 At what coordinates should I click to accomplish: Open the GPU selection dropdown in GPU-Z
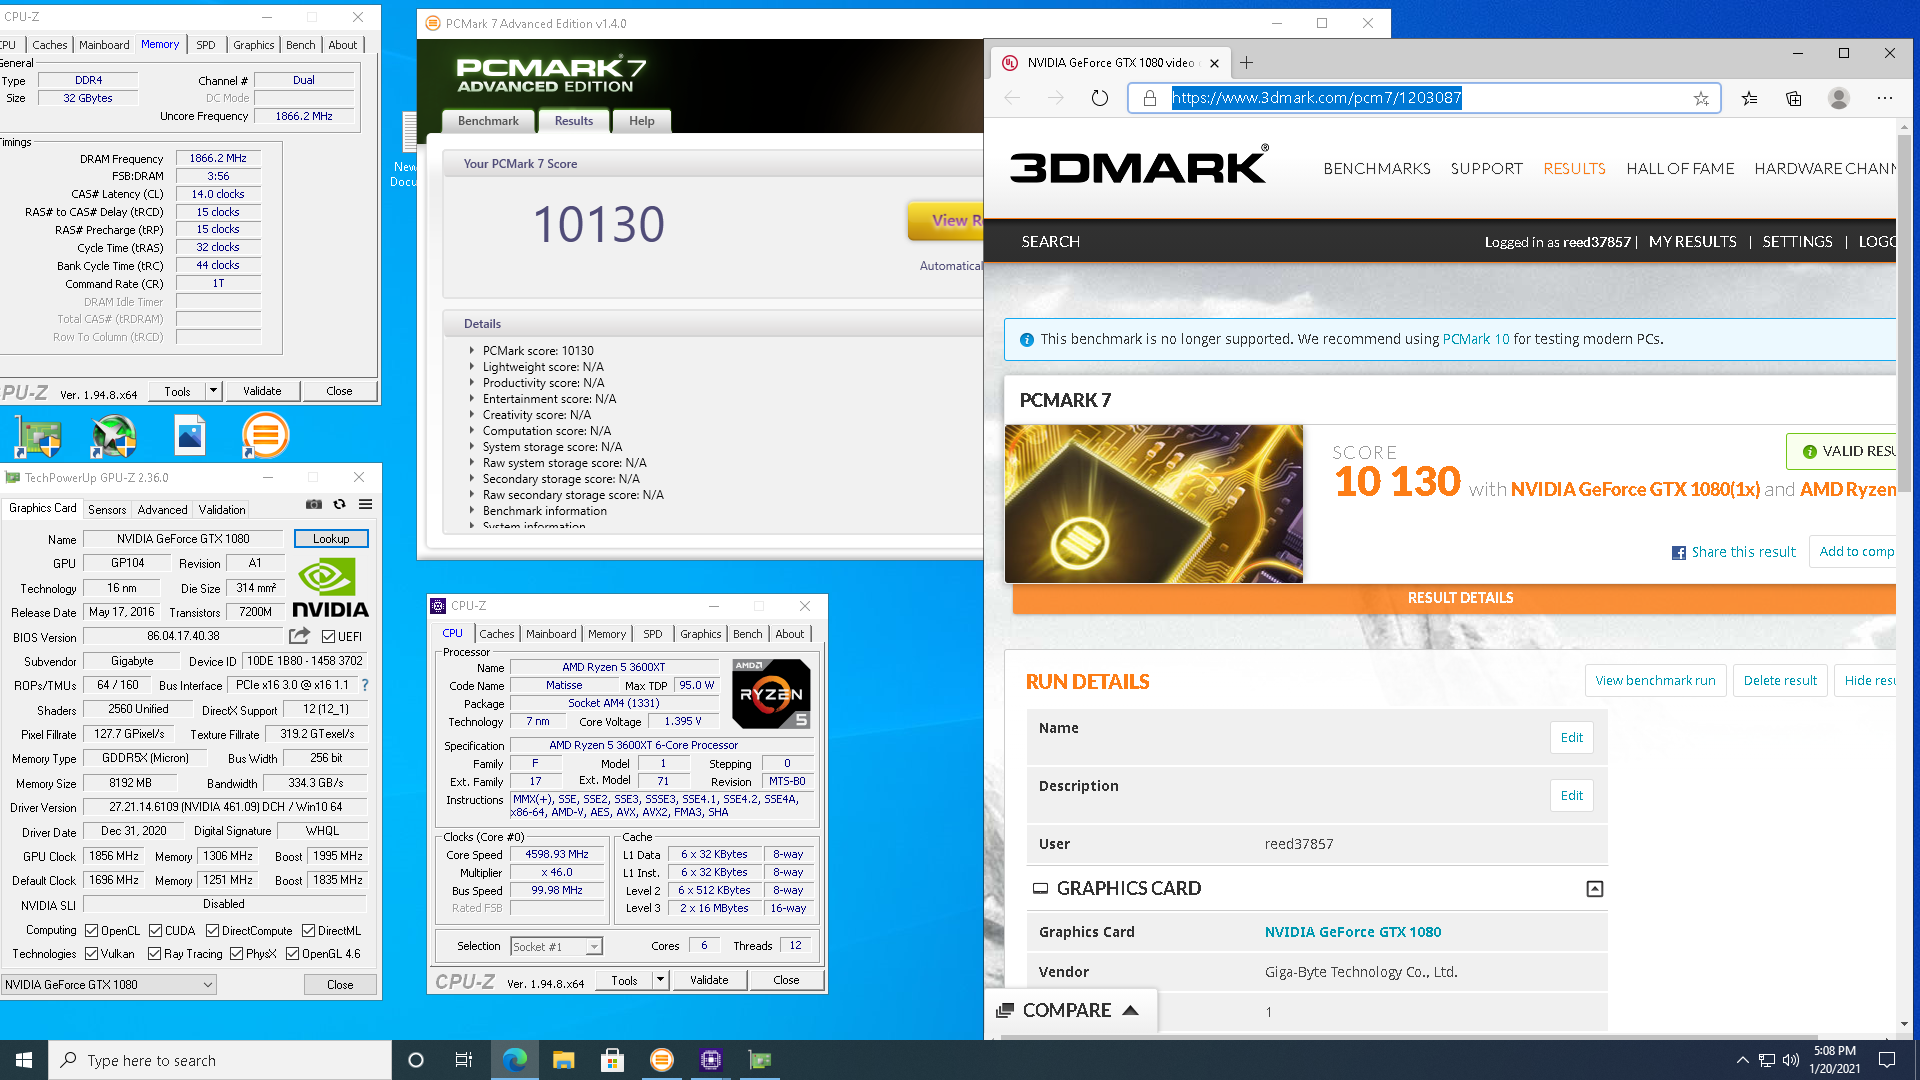pyautogui.click(x=109, y=985)
